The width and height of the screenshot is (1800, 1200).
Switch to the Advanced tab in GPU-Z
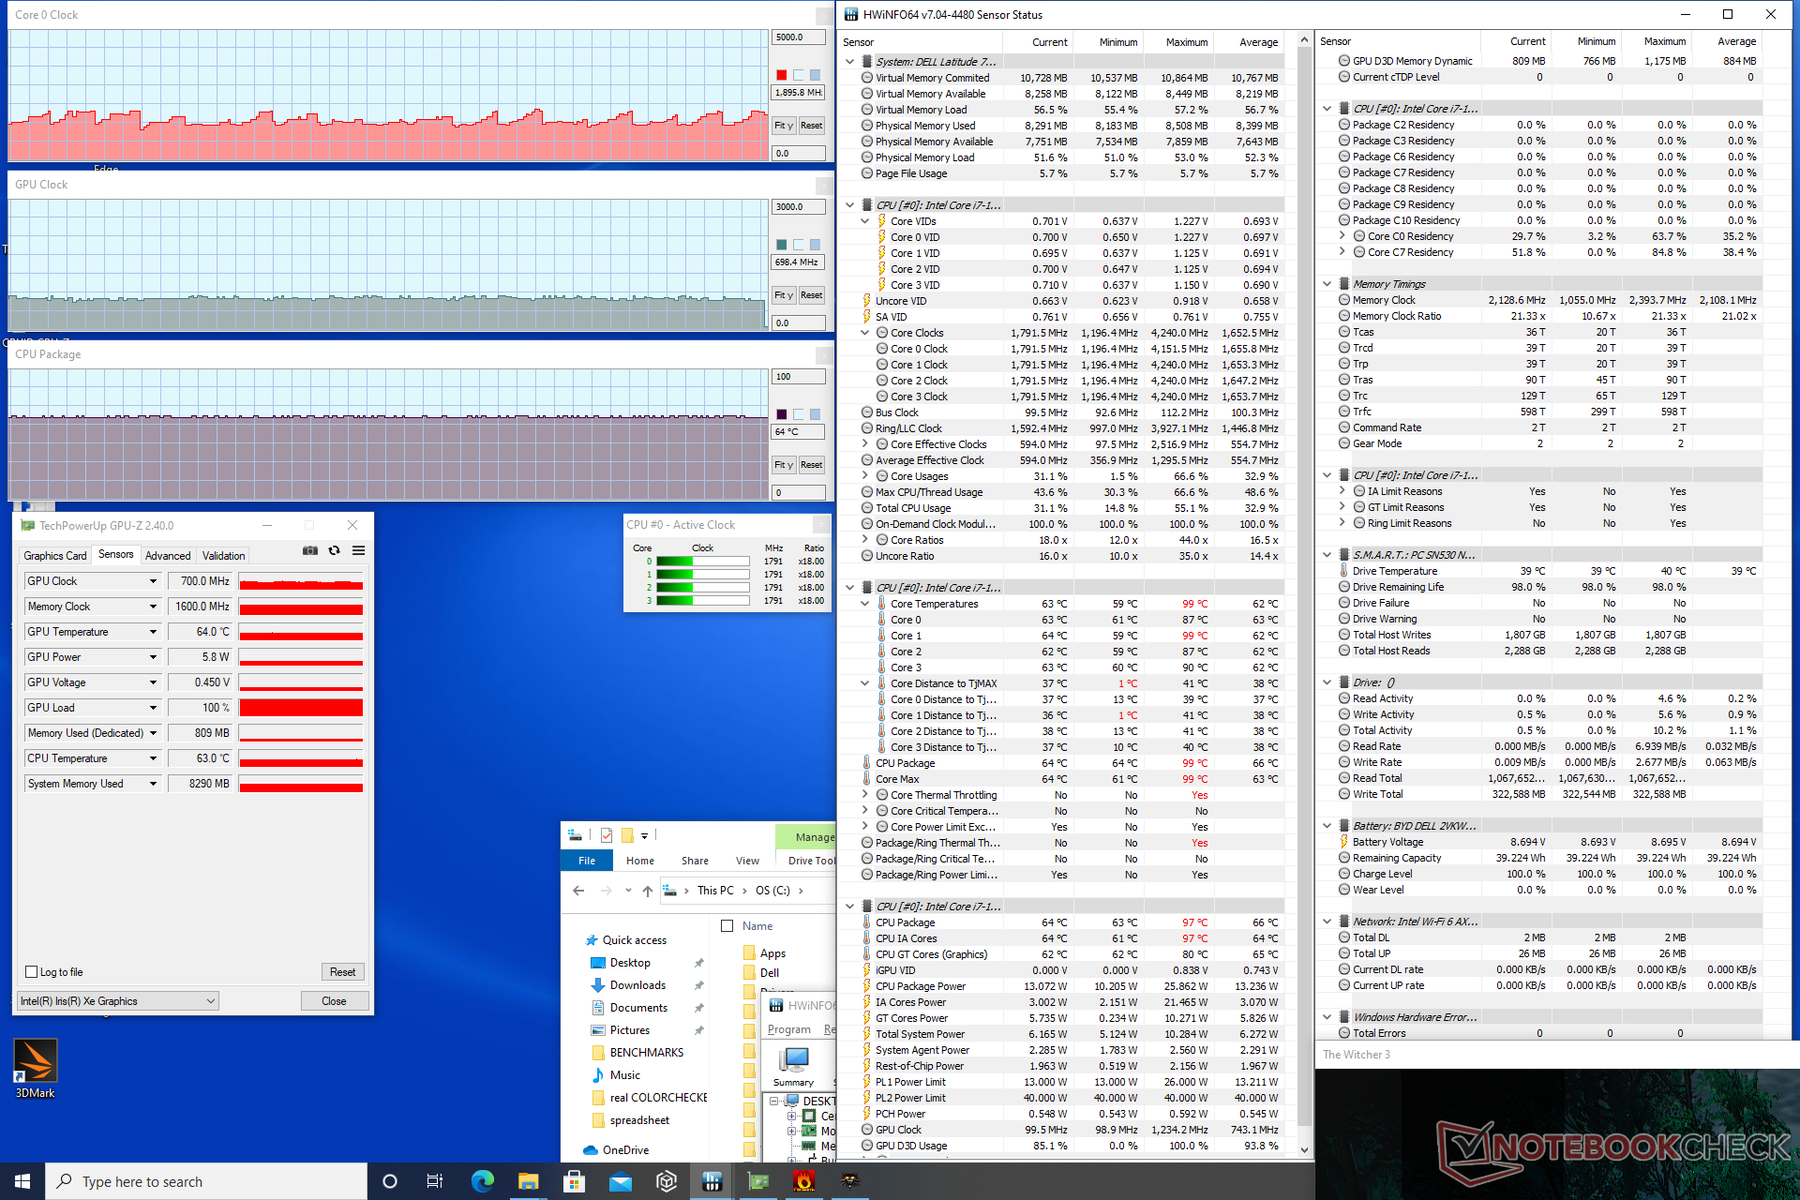167,556
